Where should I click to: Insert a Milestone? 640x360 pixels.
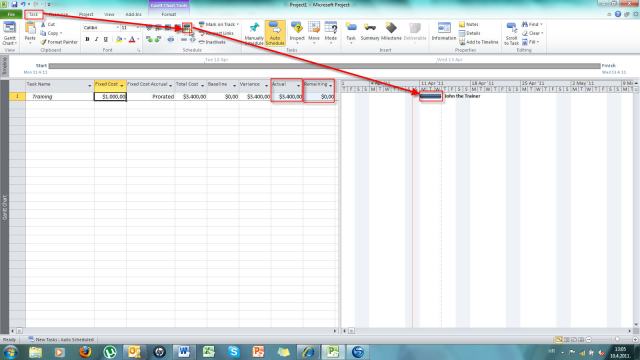click(x=391, y=32)
